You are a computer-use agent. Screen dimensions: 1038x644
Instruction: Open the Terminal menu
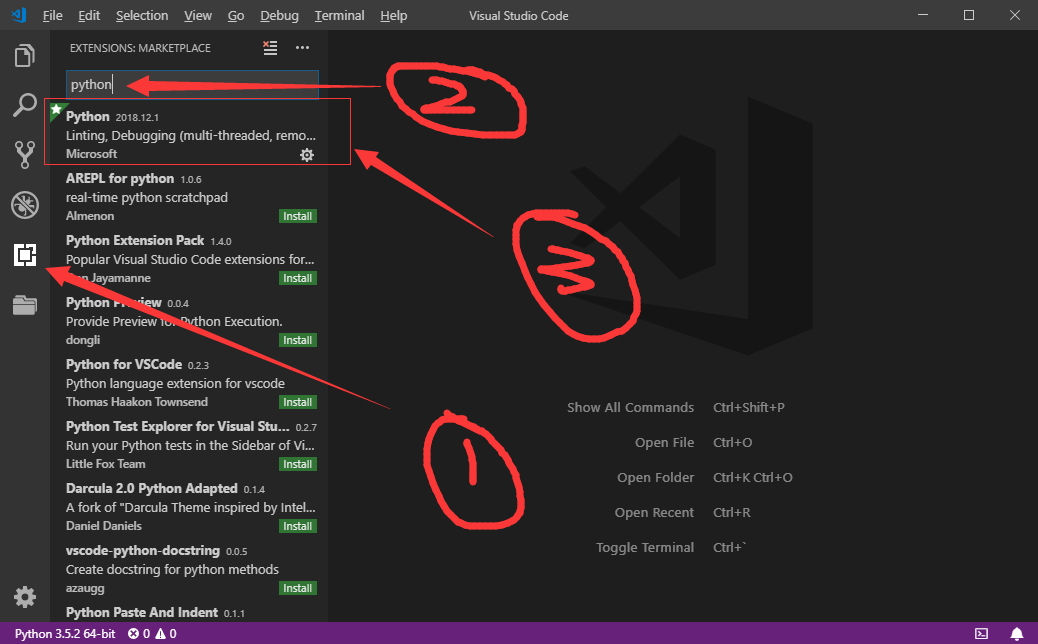[339, 16]
